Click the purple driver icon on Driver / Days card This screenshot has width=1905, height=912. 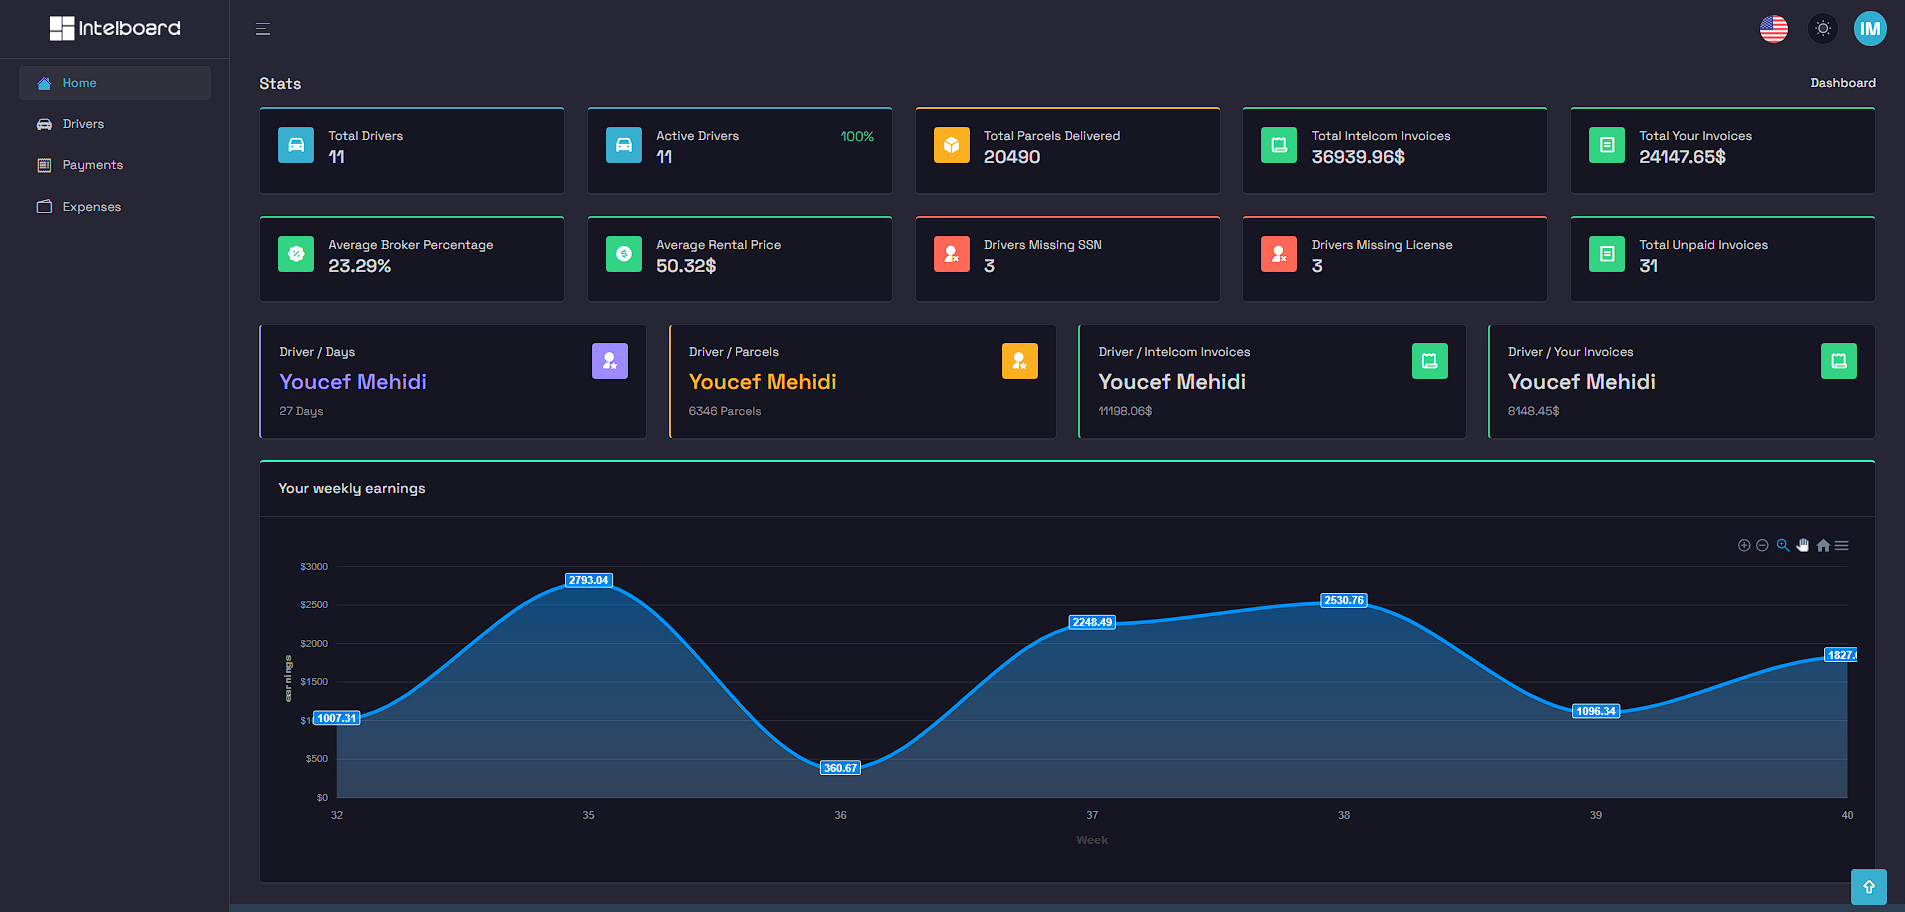click(610, 361)
